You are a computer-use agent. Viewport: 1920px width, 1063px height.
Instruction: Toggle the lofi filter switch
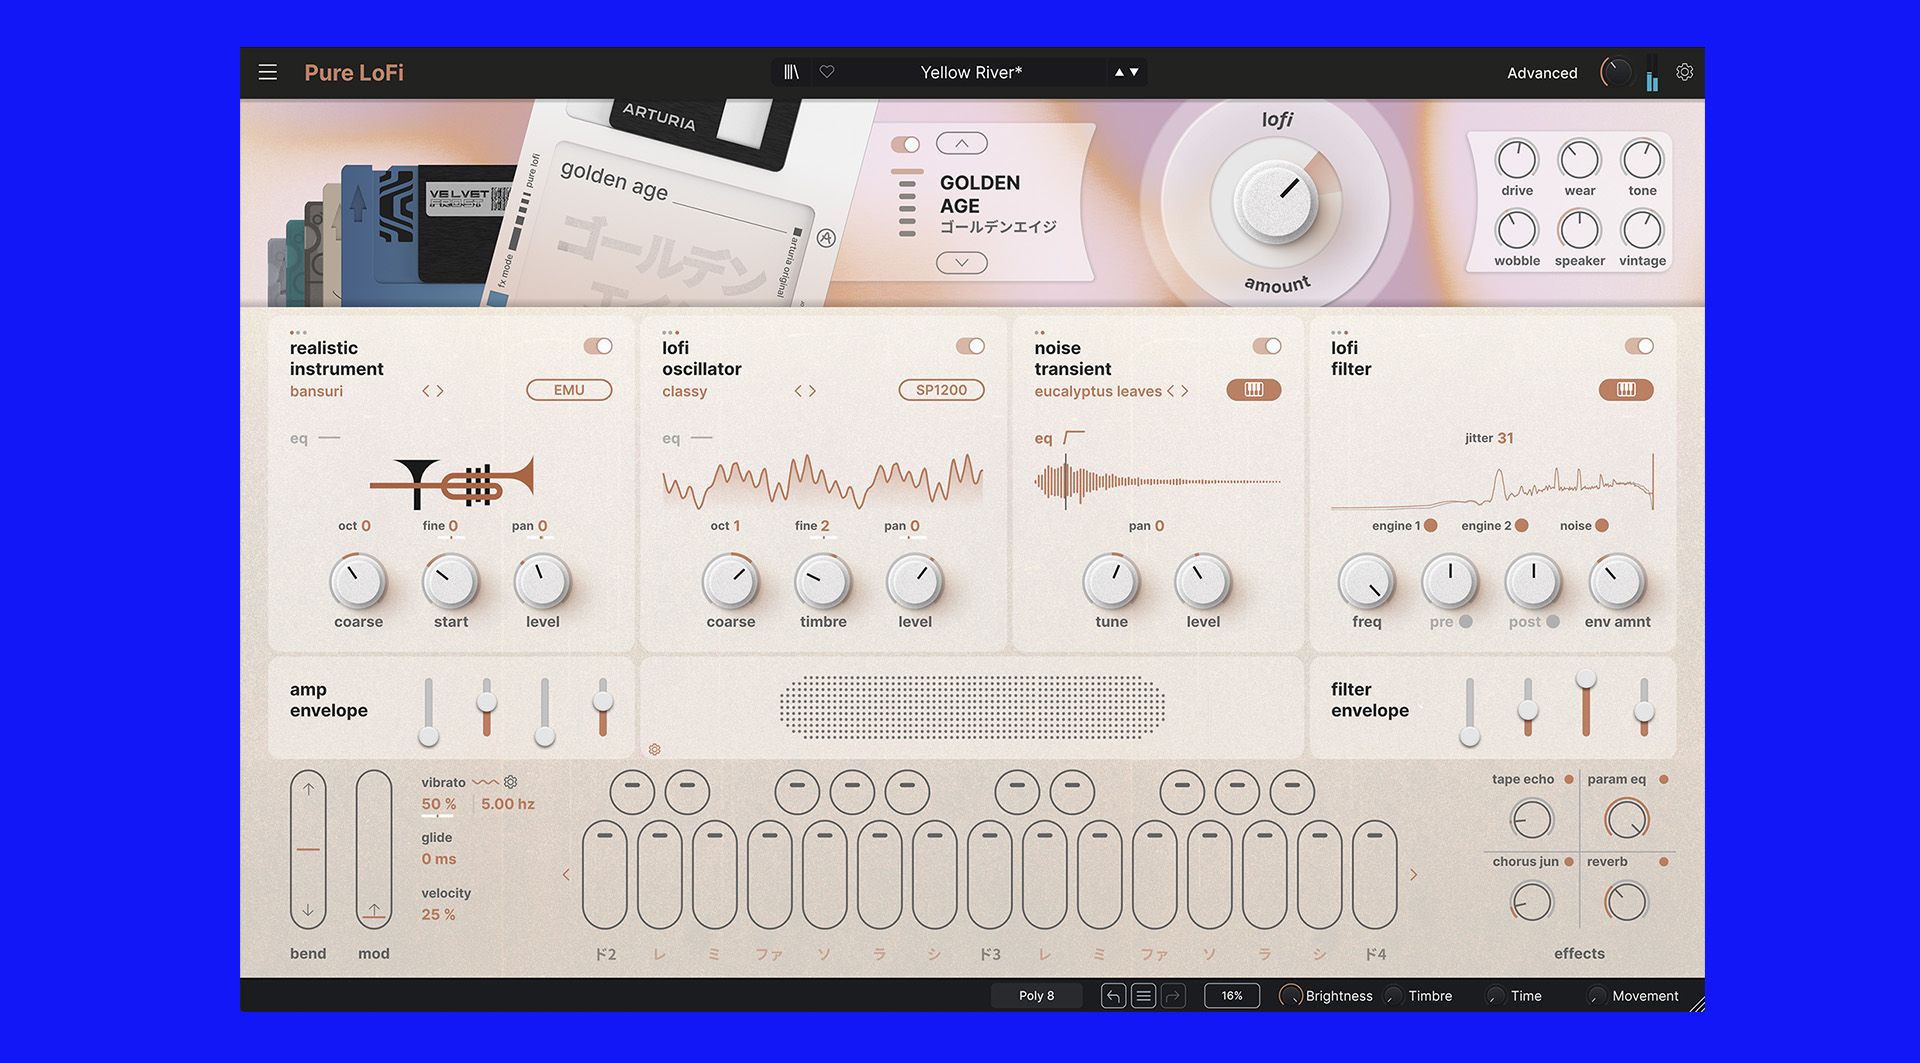point(1639,346)
